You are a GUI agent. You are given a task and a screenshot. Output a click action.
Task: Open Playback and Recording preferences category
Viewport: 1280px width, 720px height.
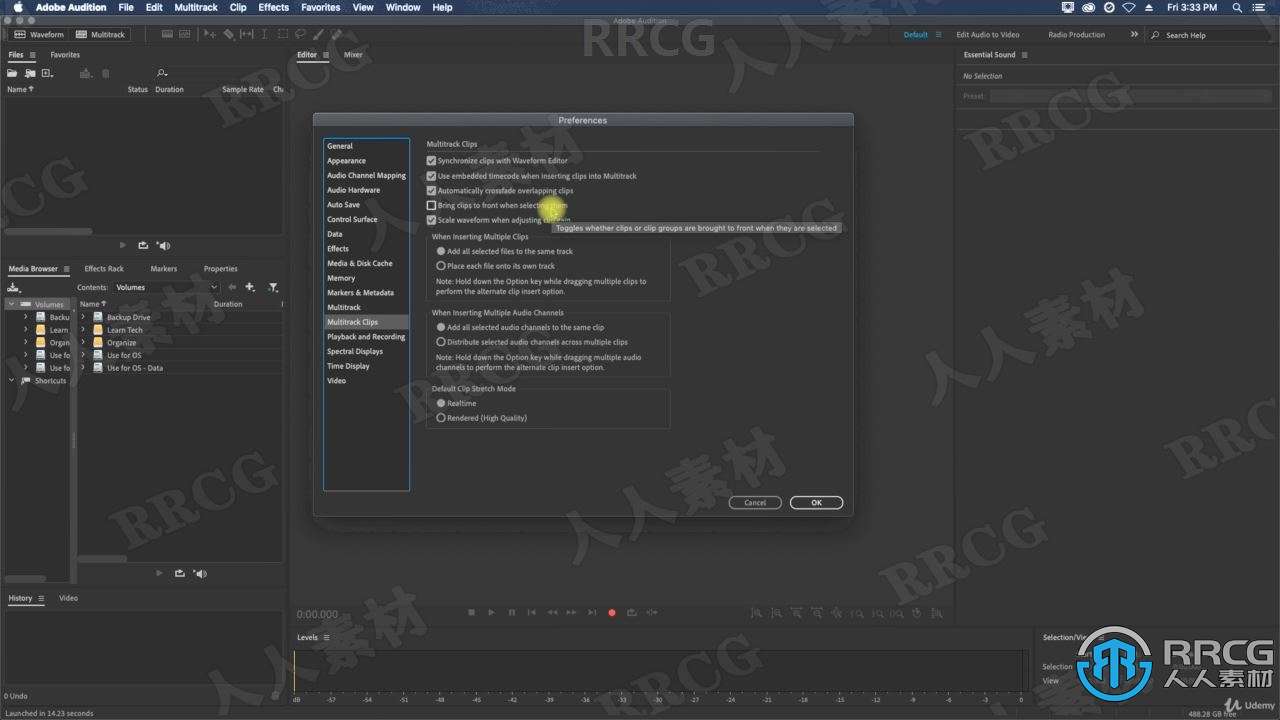366,337
